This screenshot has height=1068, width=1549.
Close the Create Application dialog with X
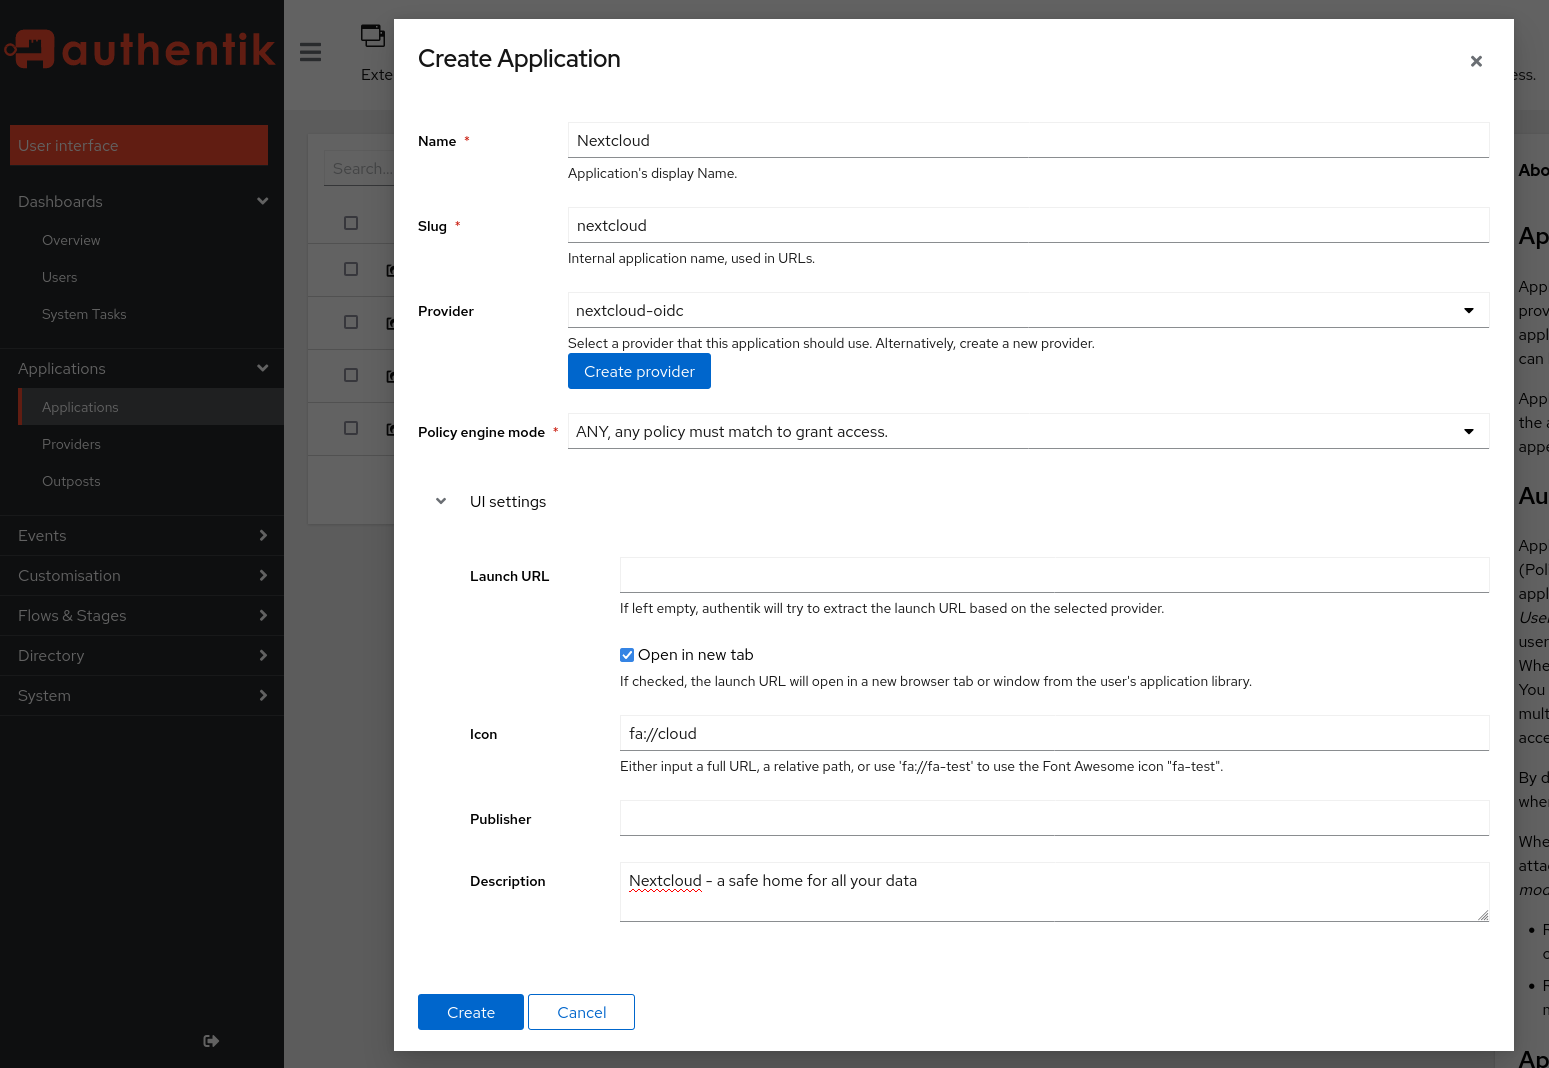(x=1476, y=61)
